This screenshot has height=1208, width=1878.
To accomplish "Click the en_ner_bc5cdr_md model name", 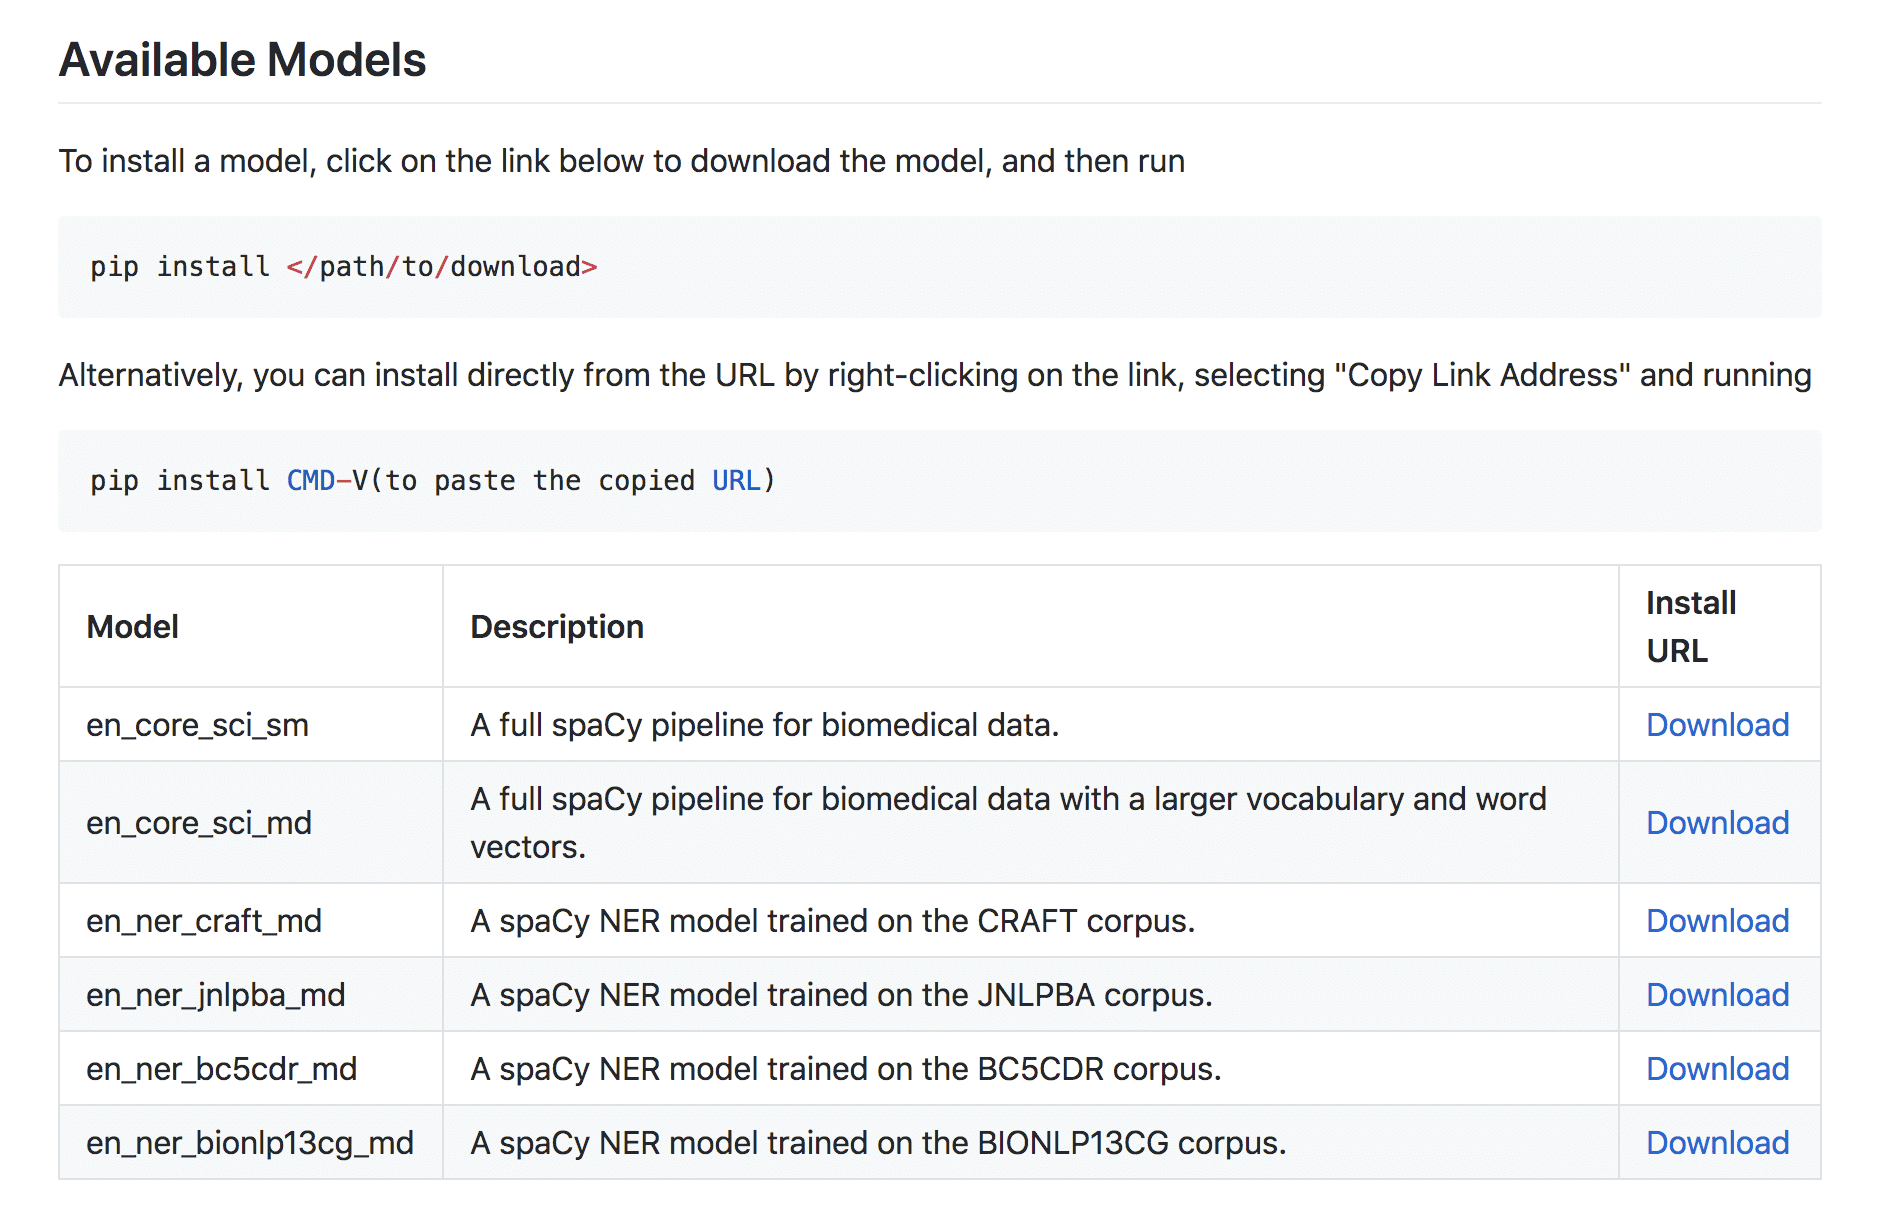I will coord(222,1069).
